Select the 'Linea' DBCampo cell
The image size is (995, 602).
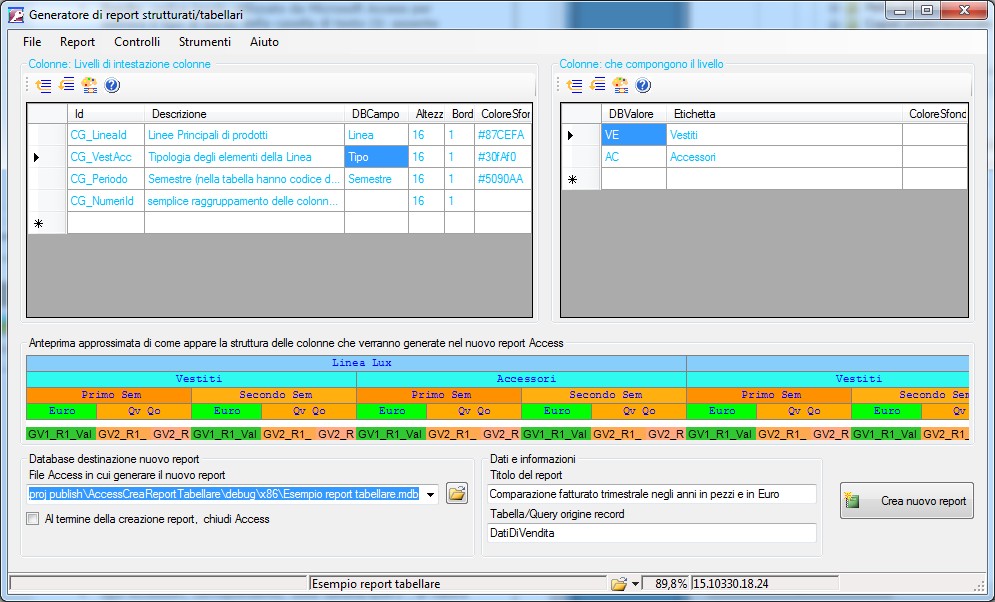click(x=376, y=135)
